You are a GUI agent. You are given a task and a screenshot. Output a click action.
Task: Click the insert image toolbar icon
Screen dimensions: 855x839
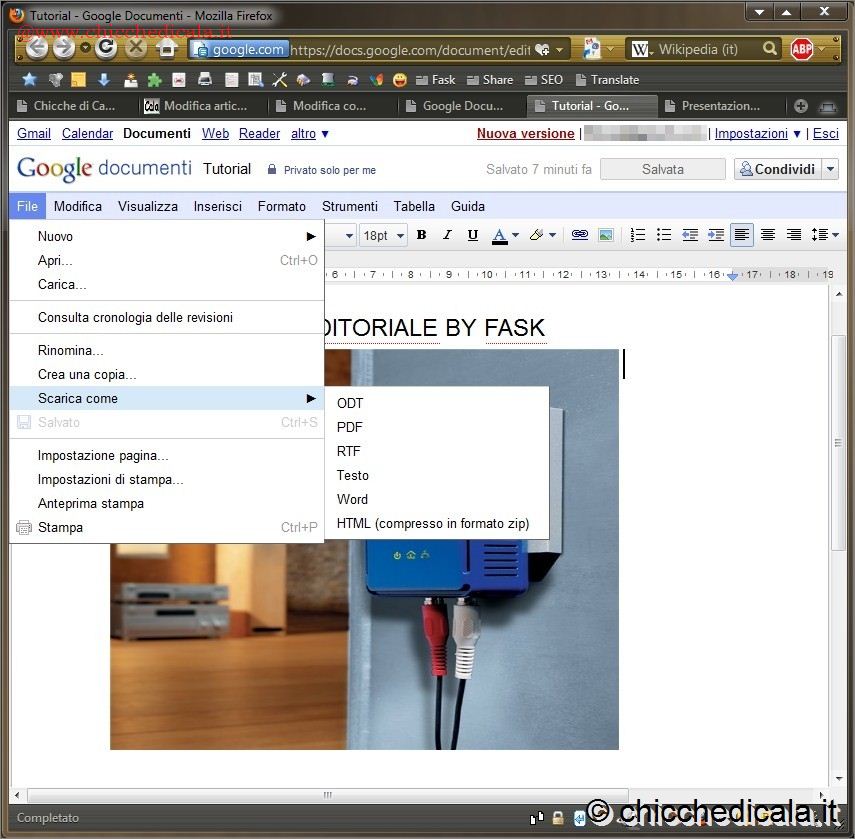[x=605, y=235]
